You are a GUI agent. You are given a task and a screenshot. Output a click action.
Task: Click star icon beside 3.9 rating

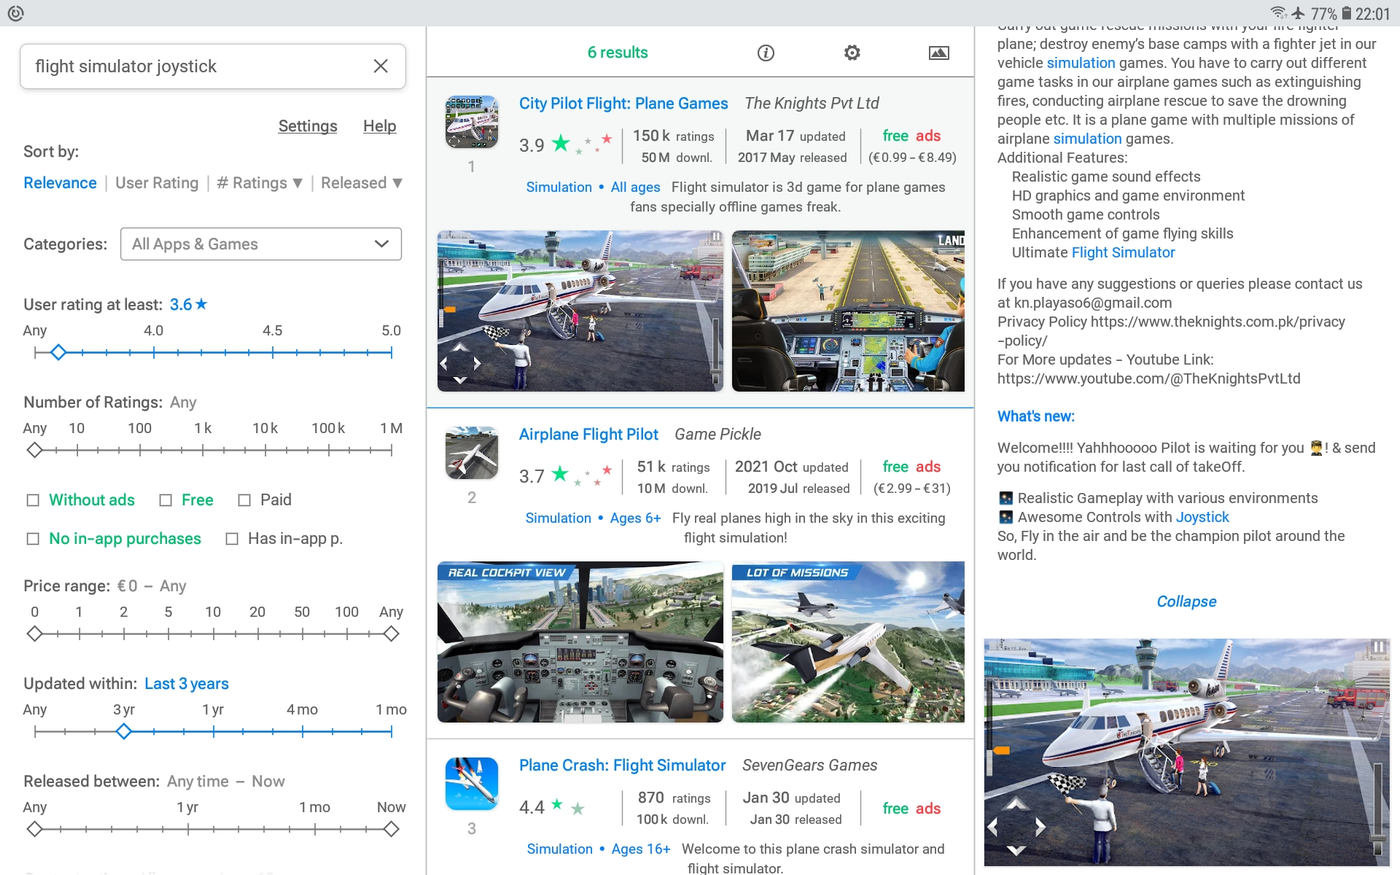pos(561,143)
